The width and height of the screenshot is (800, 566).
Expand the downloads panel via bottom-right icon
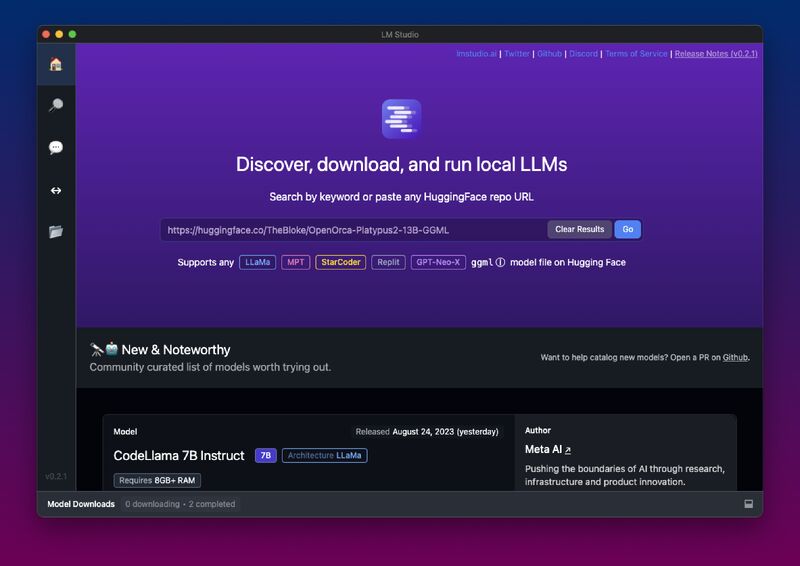(x=748, y=504)
